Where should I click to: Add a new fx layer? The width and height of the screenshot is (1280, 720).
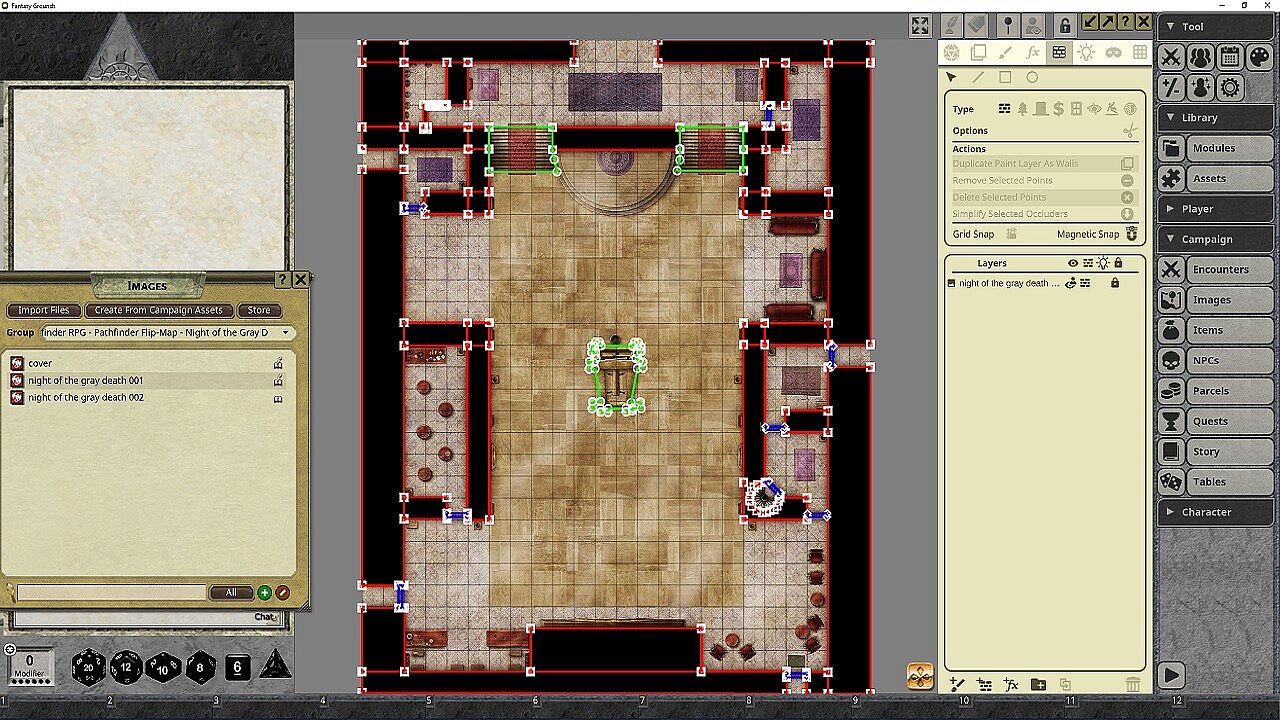click(1011, 684)
